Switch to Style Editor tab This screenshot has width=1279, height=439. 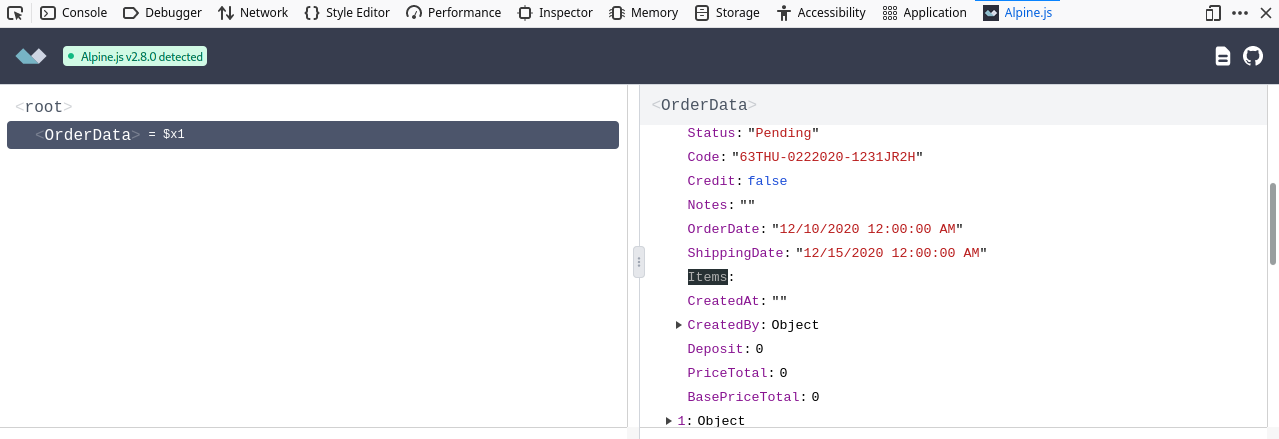346,13
